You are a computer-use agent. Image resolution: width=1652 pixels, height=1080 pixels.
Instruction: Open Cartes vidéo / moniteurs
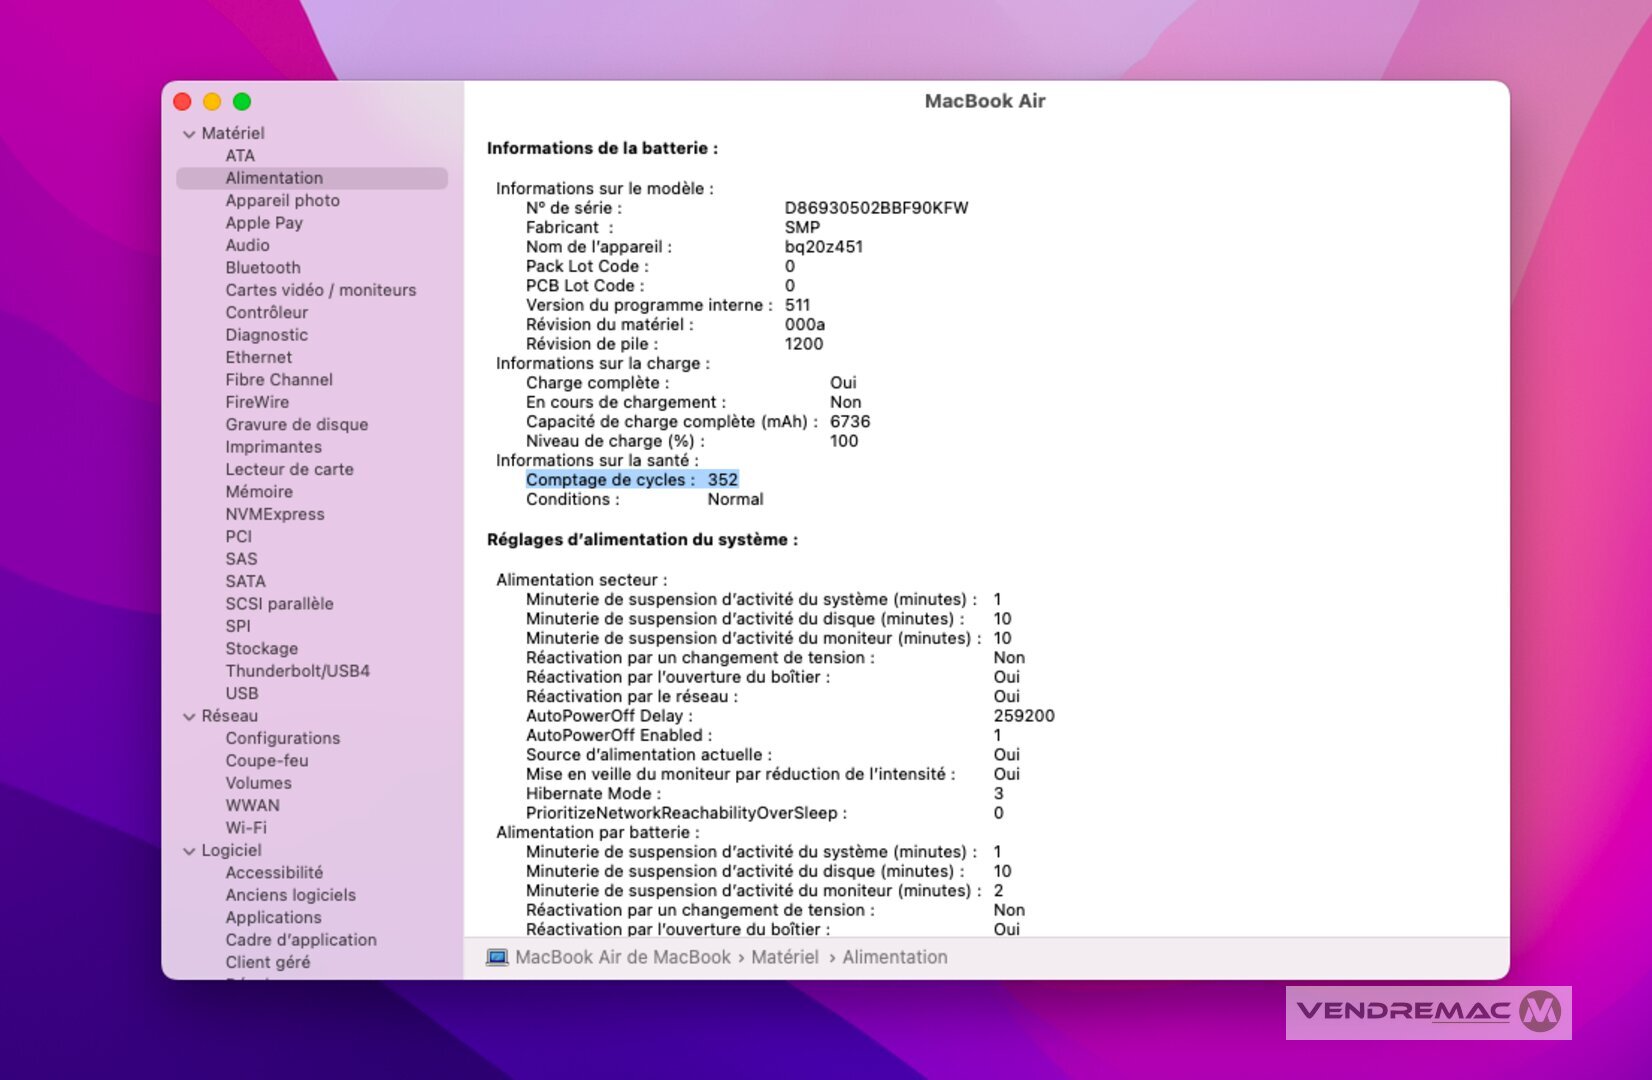(x=320, y=290)
